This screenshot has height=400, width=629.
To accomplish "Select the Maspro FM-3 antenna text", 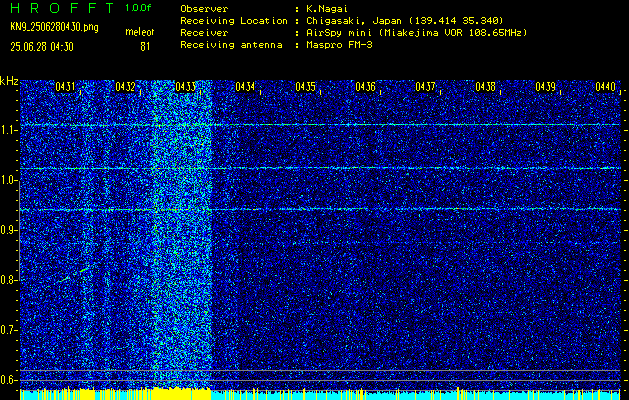I will click(340, 45).
